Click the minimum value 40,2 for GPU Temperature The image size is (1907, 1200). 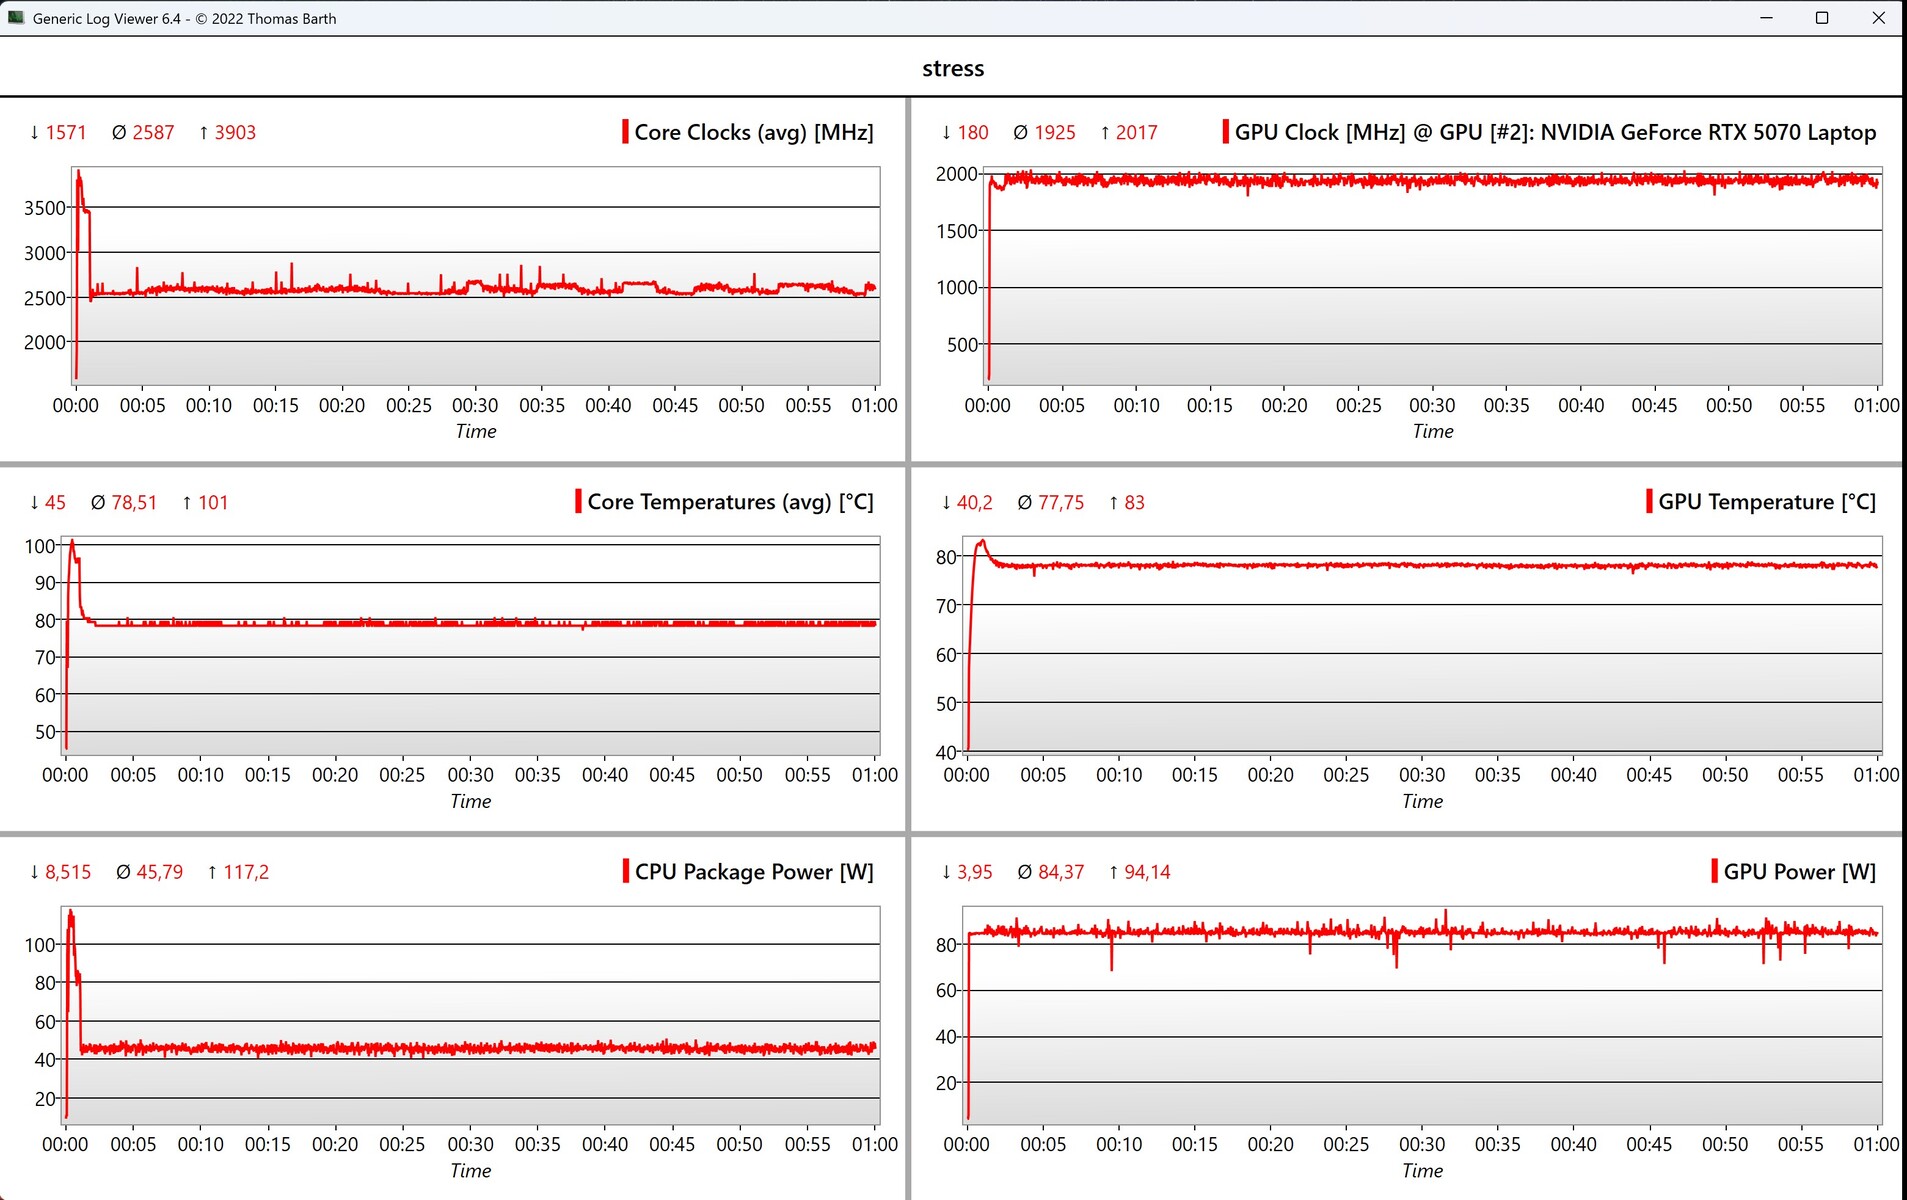(974, 502)
